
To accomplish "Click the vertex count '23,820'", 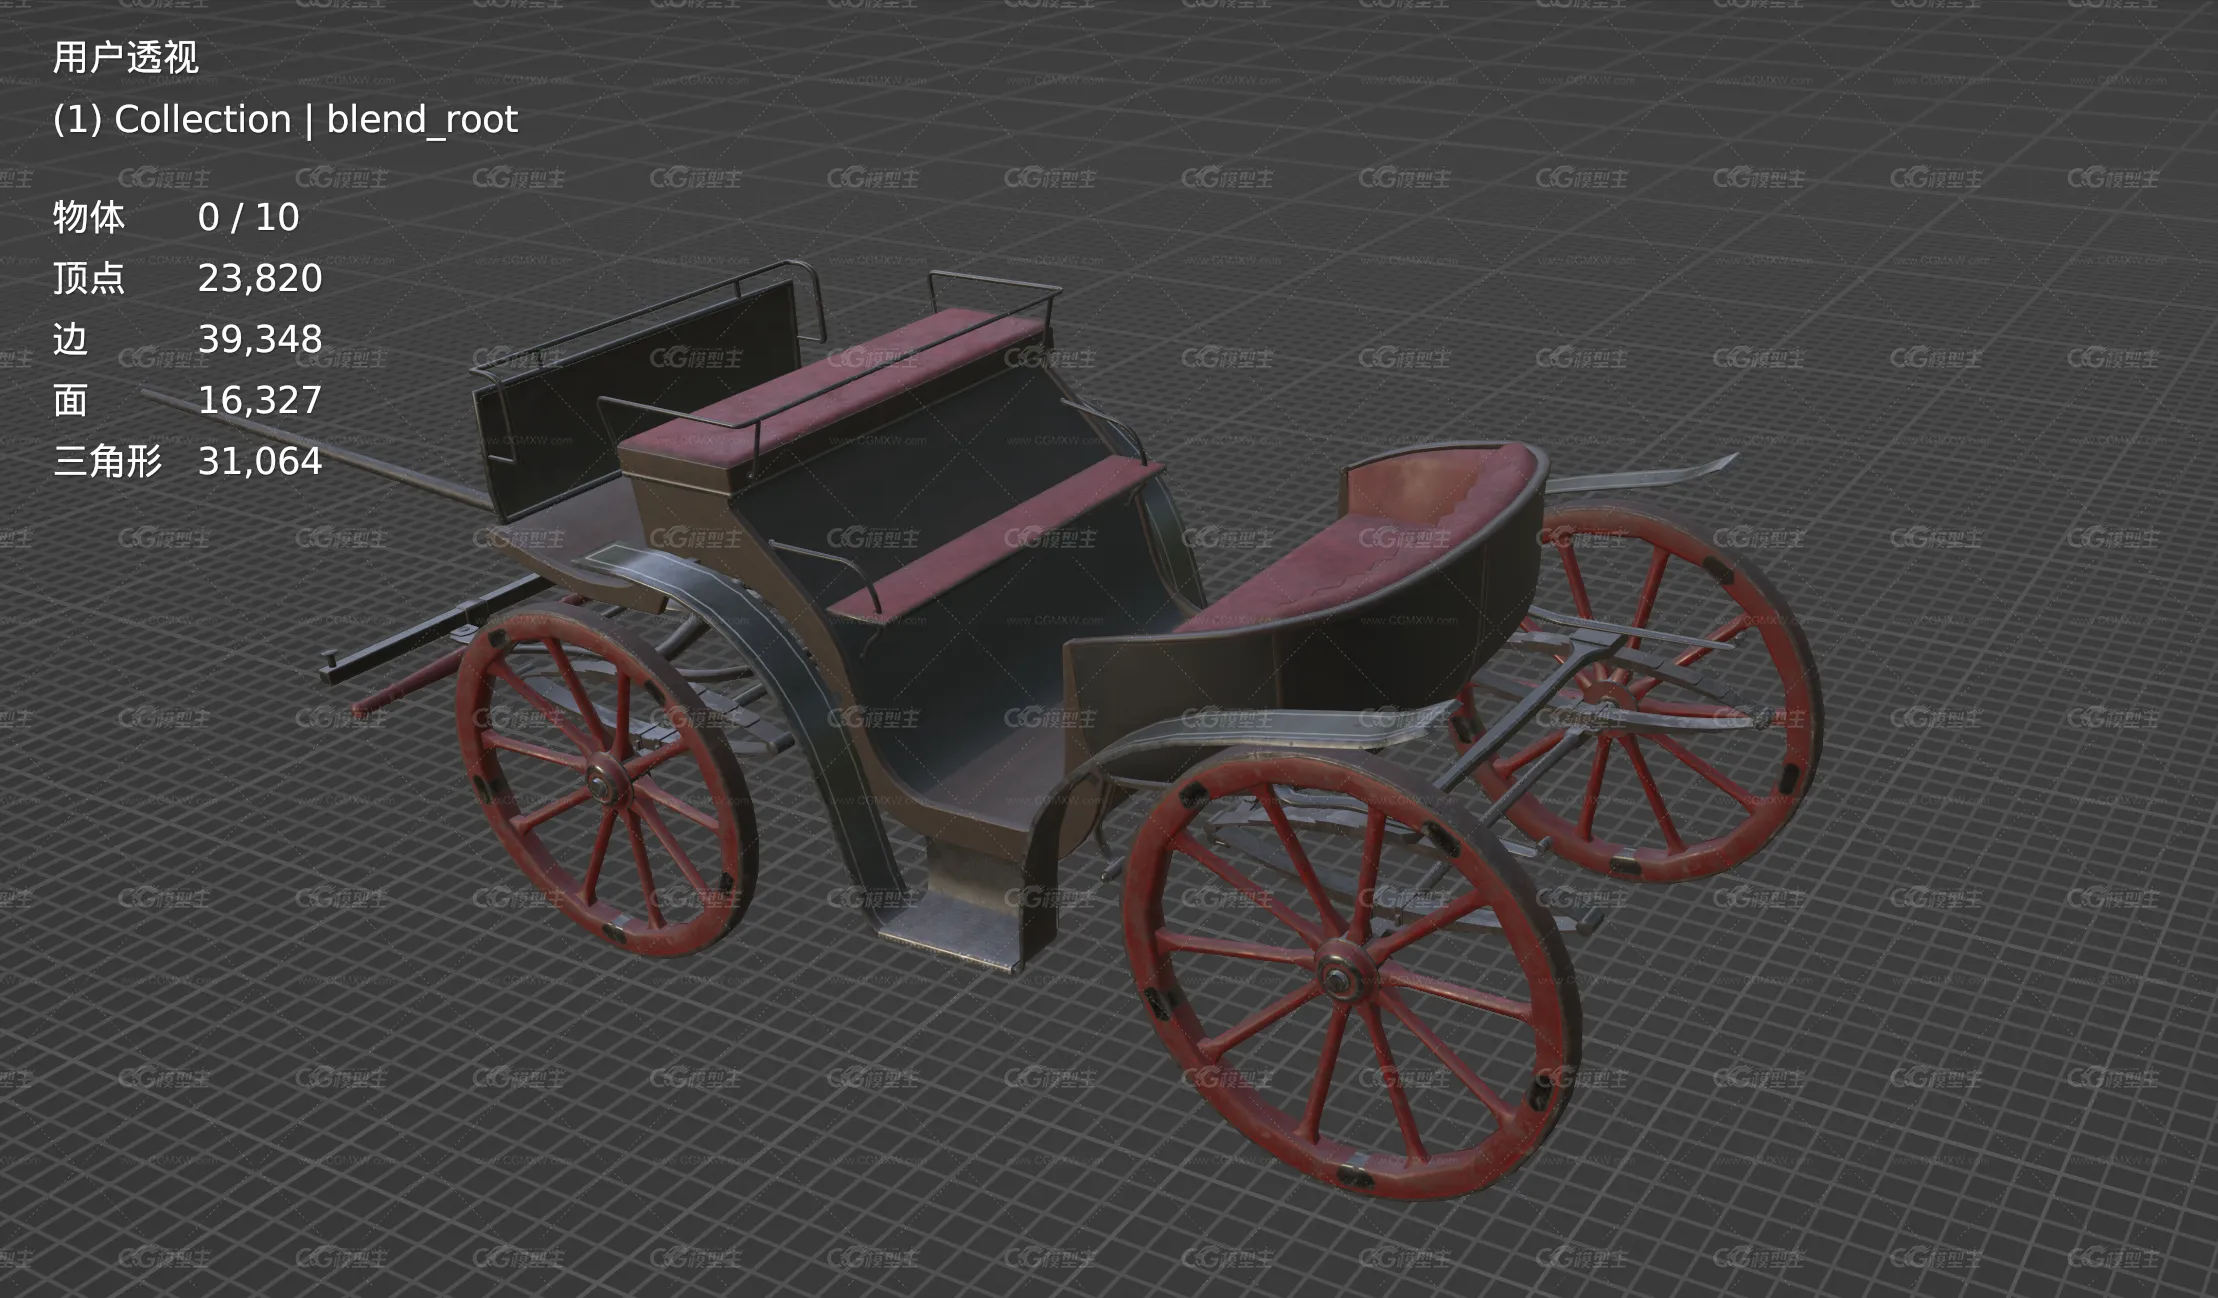I will coord(260,278).
